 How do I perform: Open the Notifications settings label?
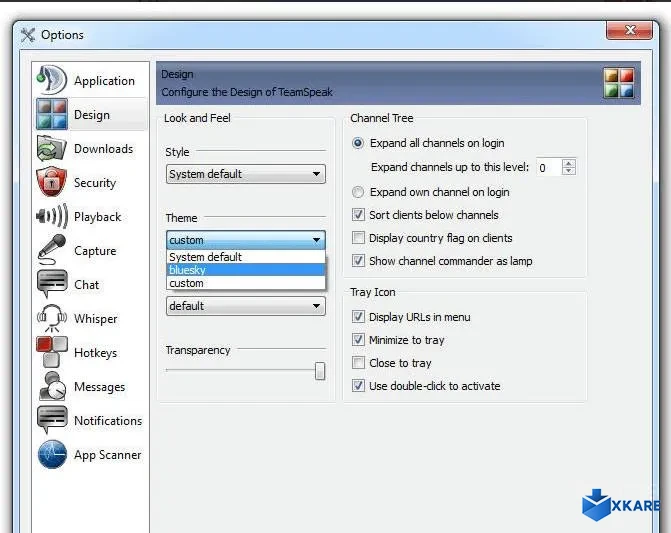point(108,421)
